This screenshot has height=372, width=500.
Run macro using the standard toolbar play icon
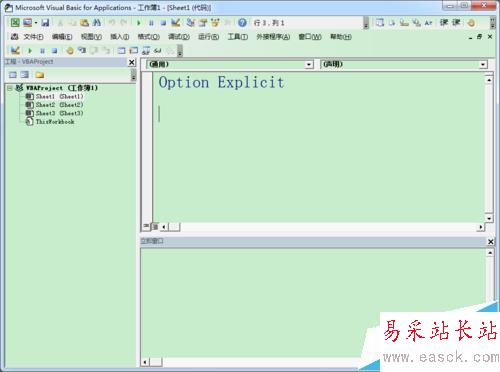pyautogui.click(x=139, y=23)
